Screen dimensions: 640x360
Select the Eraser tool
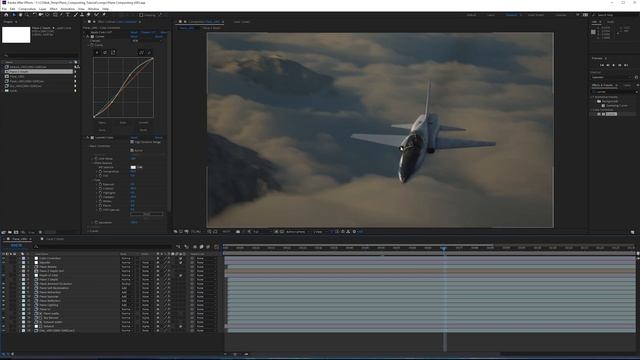(x=89, y=15)
